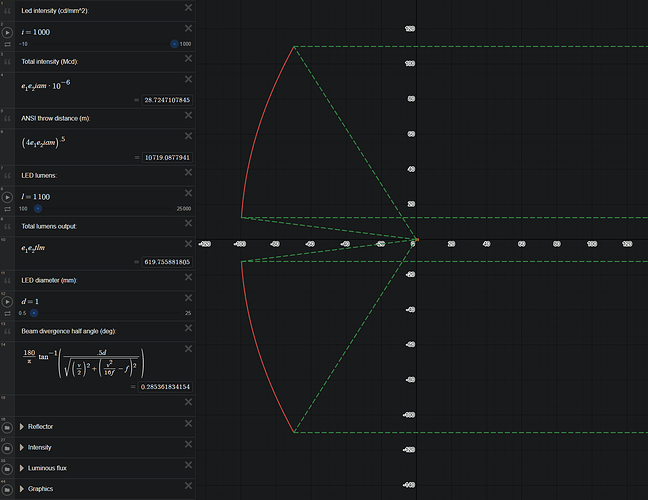Image resolution: width=648 pixels, height=500 pixels.
Task: Toggle visibility of Luminous flux folder icon
Action: point(7,469)
